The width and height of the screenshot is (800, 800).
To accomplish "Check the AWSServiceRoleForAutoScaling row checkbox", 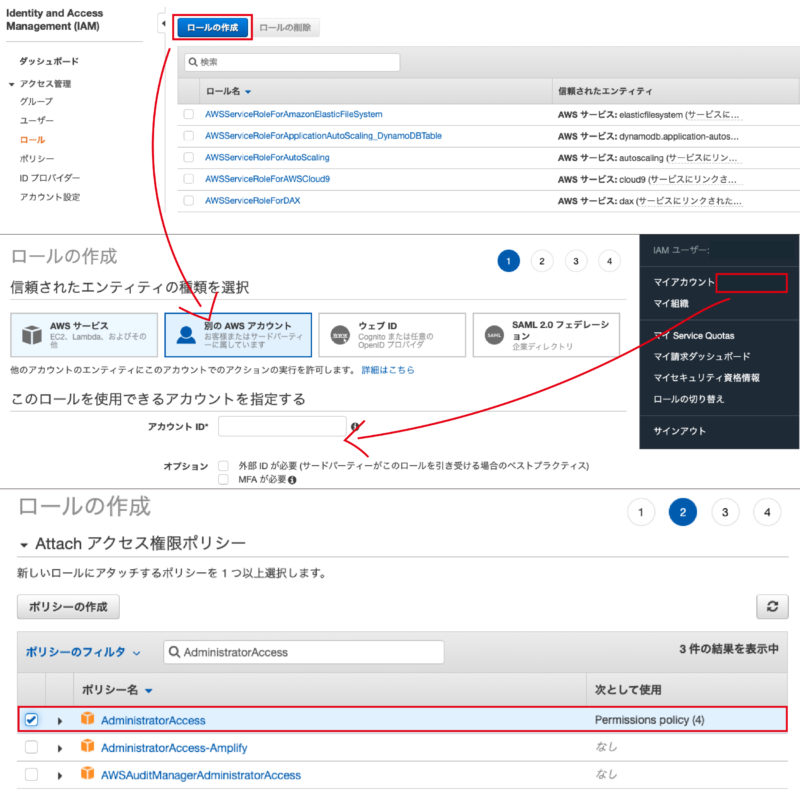I will tap(189, 157).
